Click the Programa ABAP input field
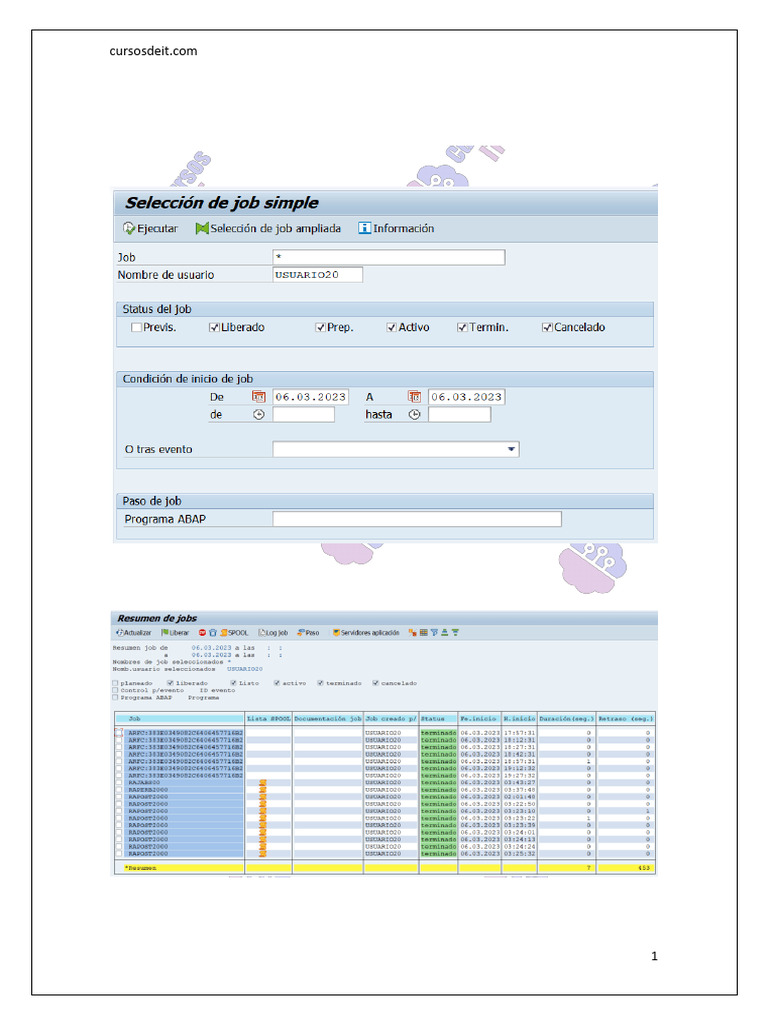 [x=416, y=519]
